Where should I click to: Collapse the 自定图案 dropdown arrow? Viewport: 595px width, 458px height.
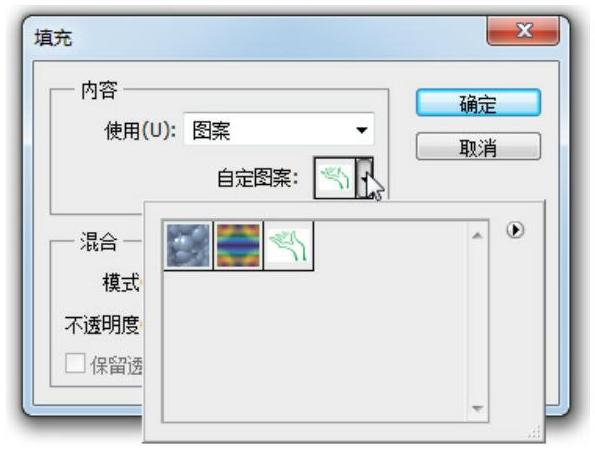click(x=364, y=178)
